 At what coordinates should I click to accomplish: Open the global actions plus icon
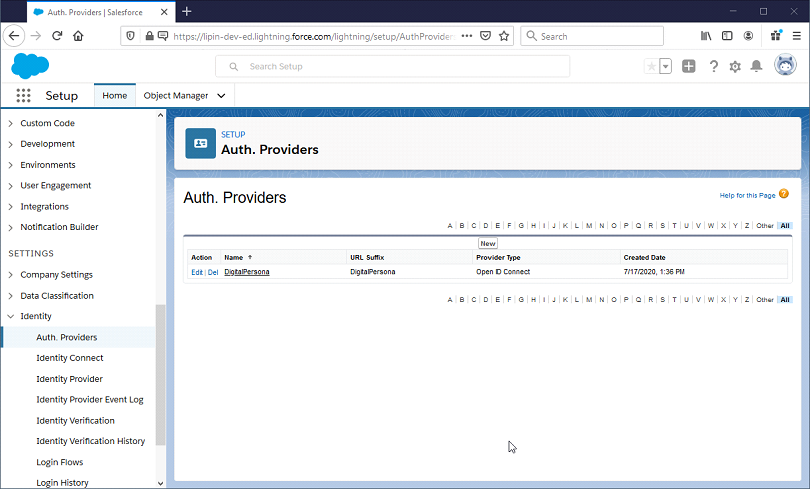click(689, 66)
